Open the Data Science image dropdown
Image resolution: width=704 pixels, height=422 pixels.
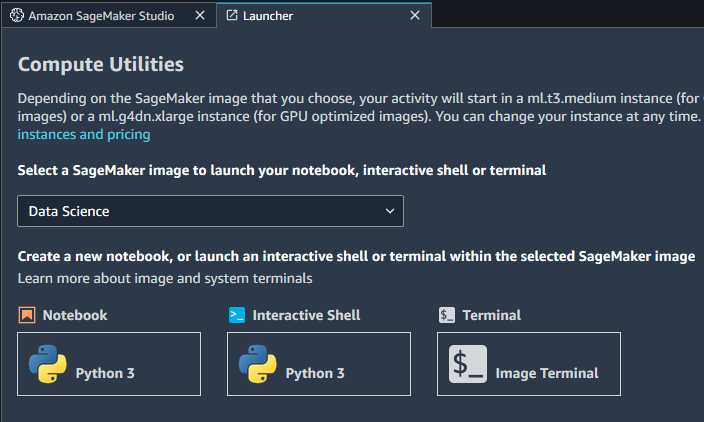pyautogui.click(x=210, y=211)
